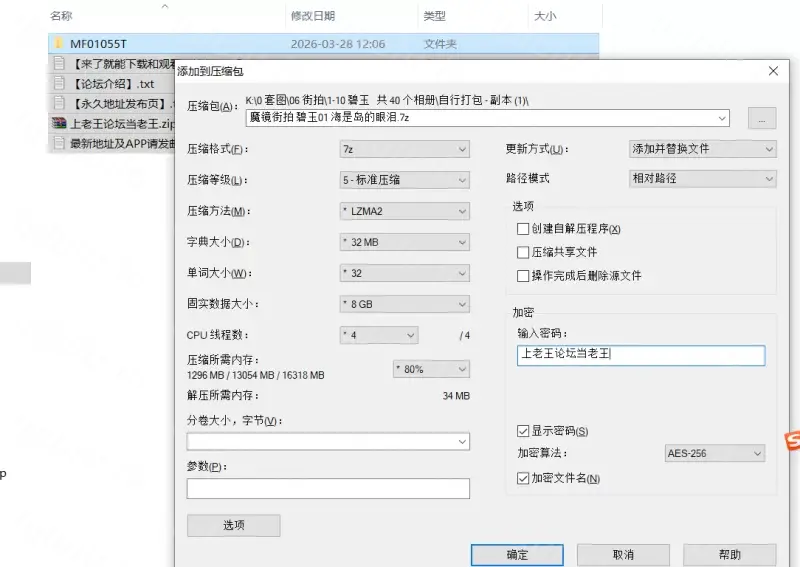This screenshot has height=567, width=800.
Task: Enable 创建自解压程序 checkbox
Action: (x=522, y=229)
